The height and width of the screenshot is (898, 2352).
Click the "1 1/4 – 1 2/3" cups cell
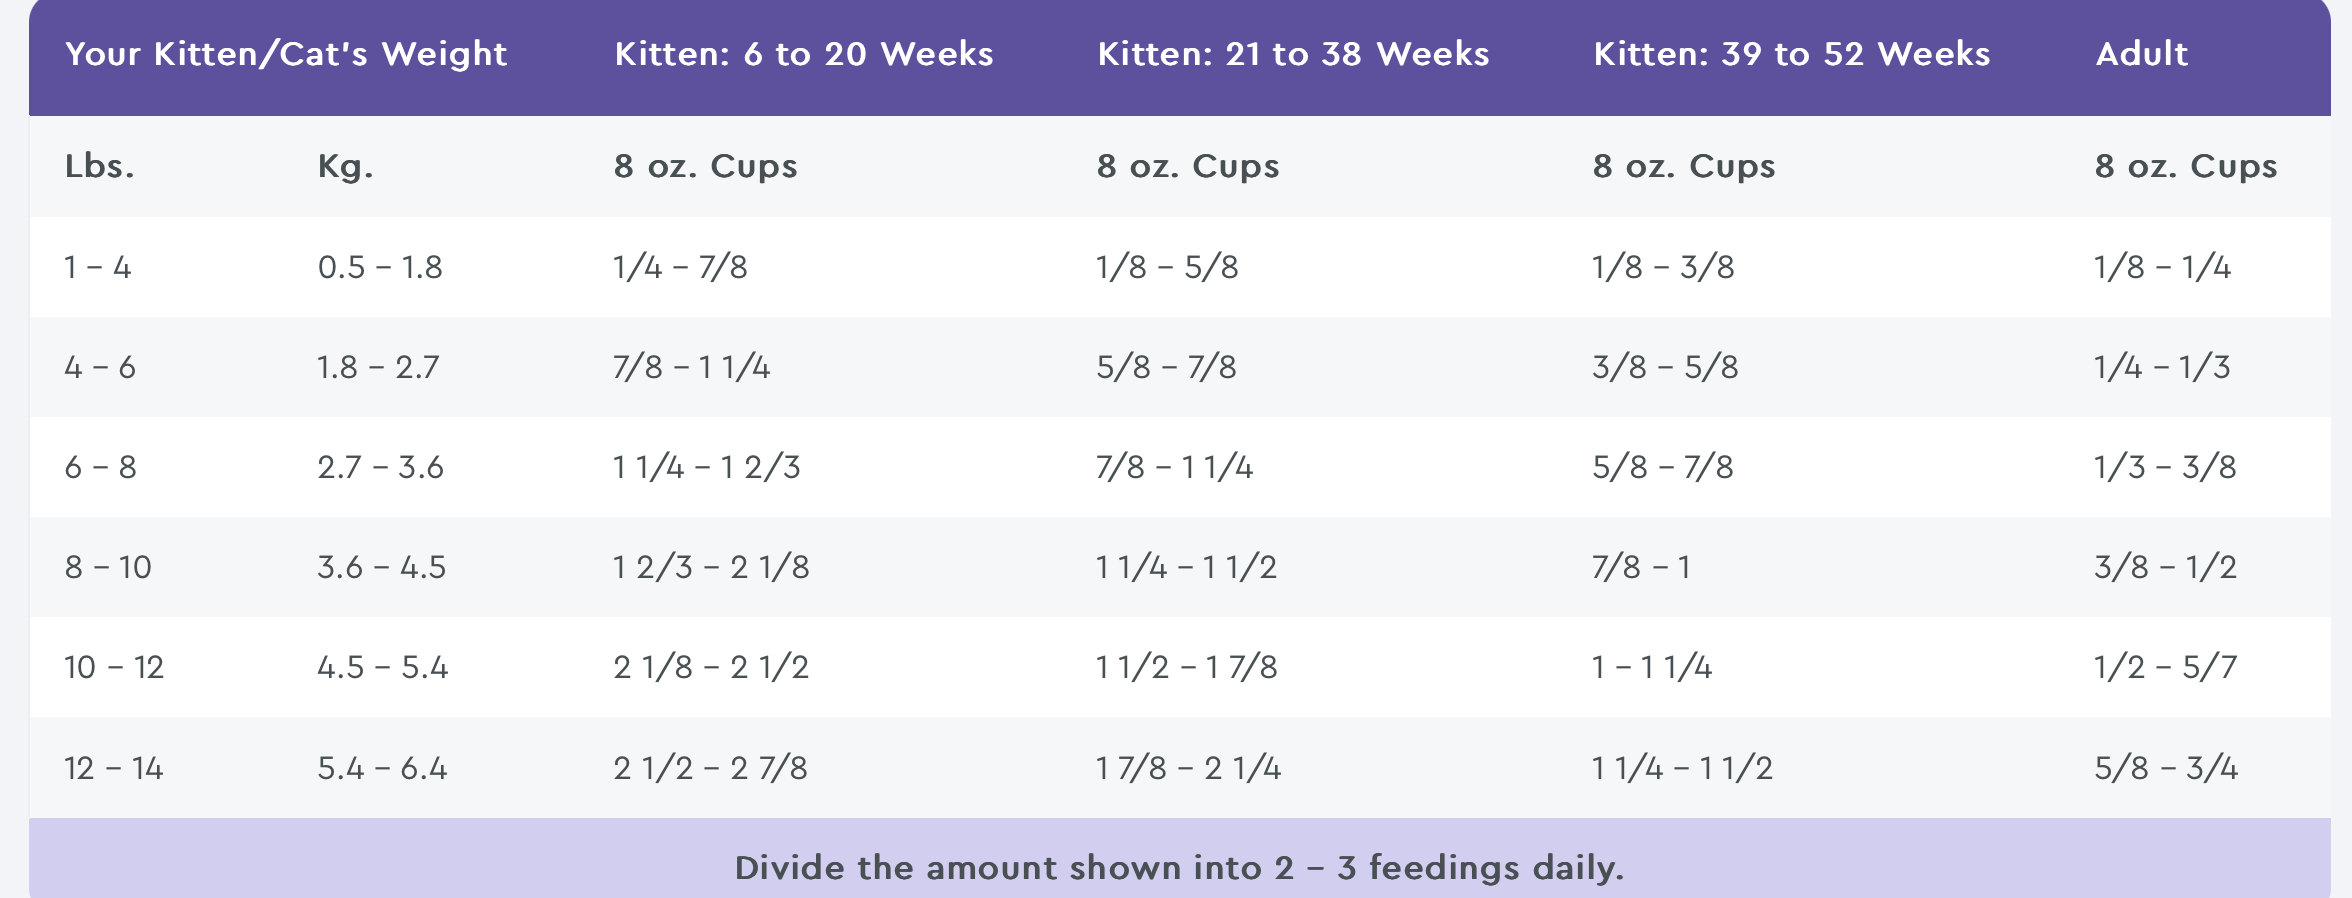pyautogui.click(x=707, y=467)
